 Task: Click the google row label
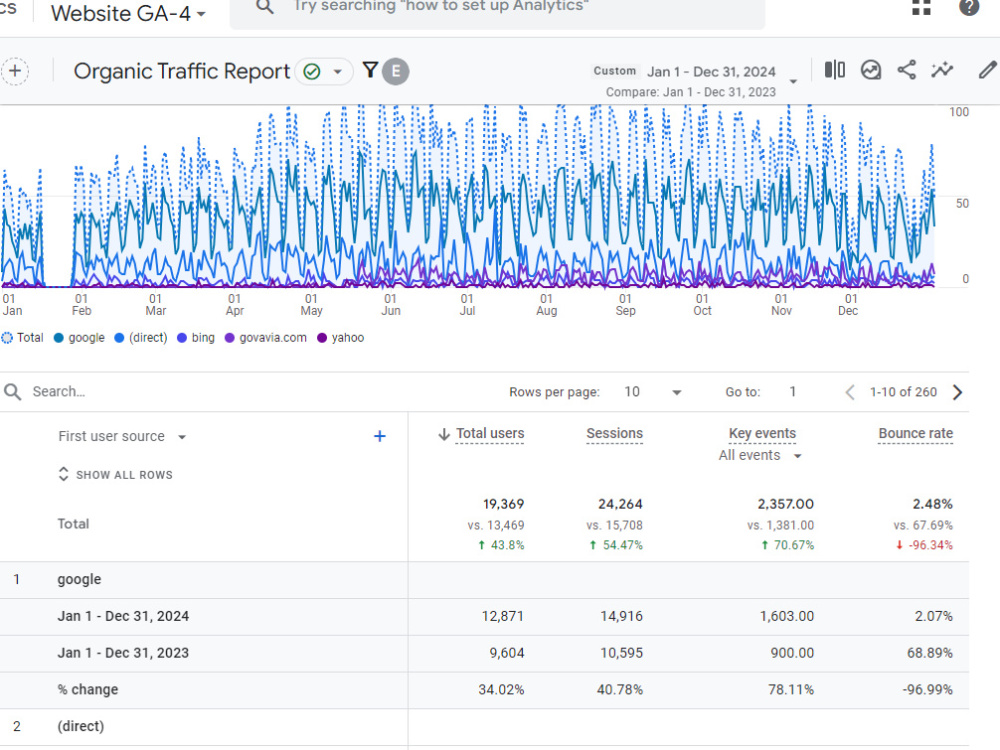coord(79,580)
